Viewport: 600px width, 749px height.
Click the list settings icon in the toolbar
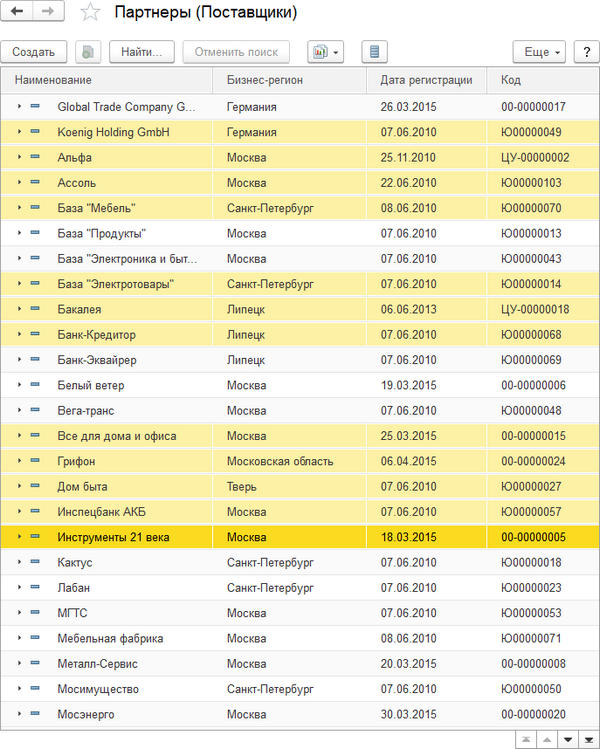(x=374, y=52)
